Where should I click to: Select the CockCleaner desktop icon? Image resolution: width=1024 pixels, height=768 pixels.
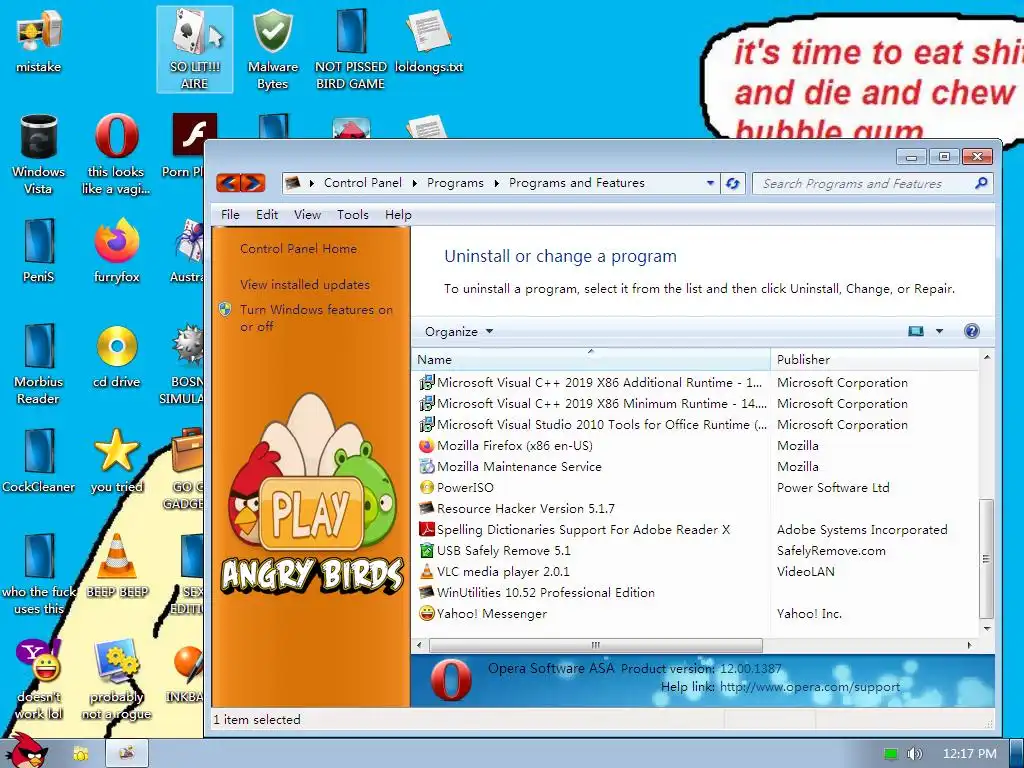point(39,461)
